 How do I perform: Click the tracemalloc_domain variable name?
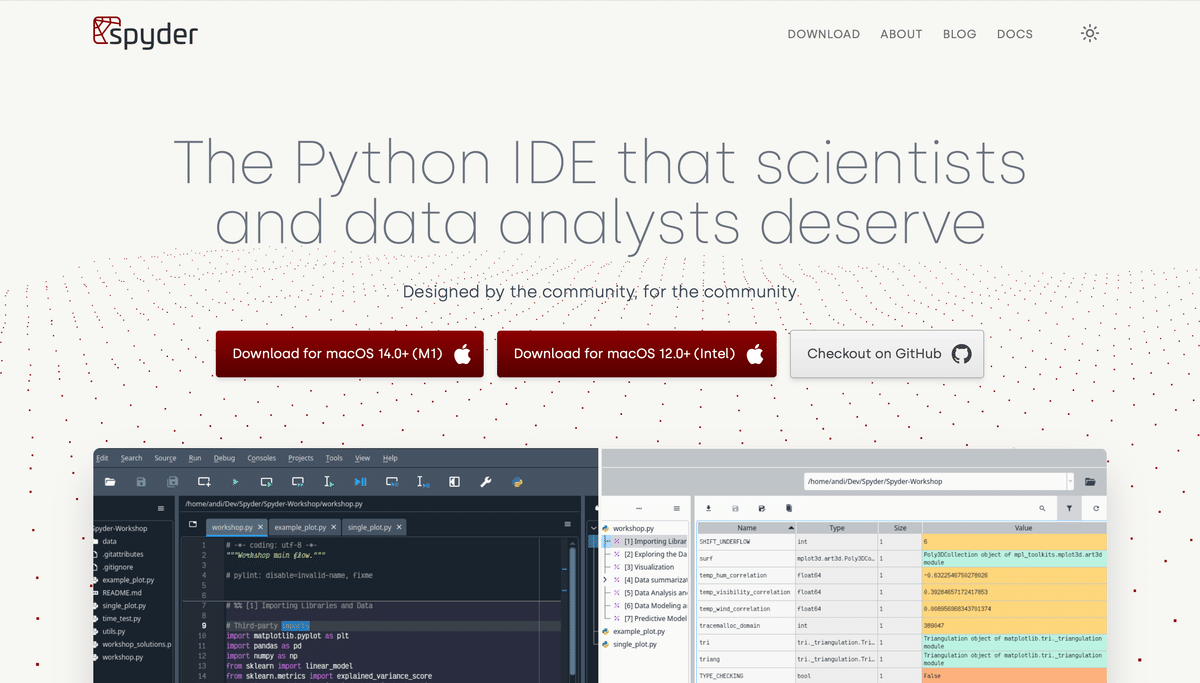tap(731, 625)
